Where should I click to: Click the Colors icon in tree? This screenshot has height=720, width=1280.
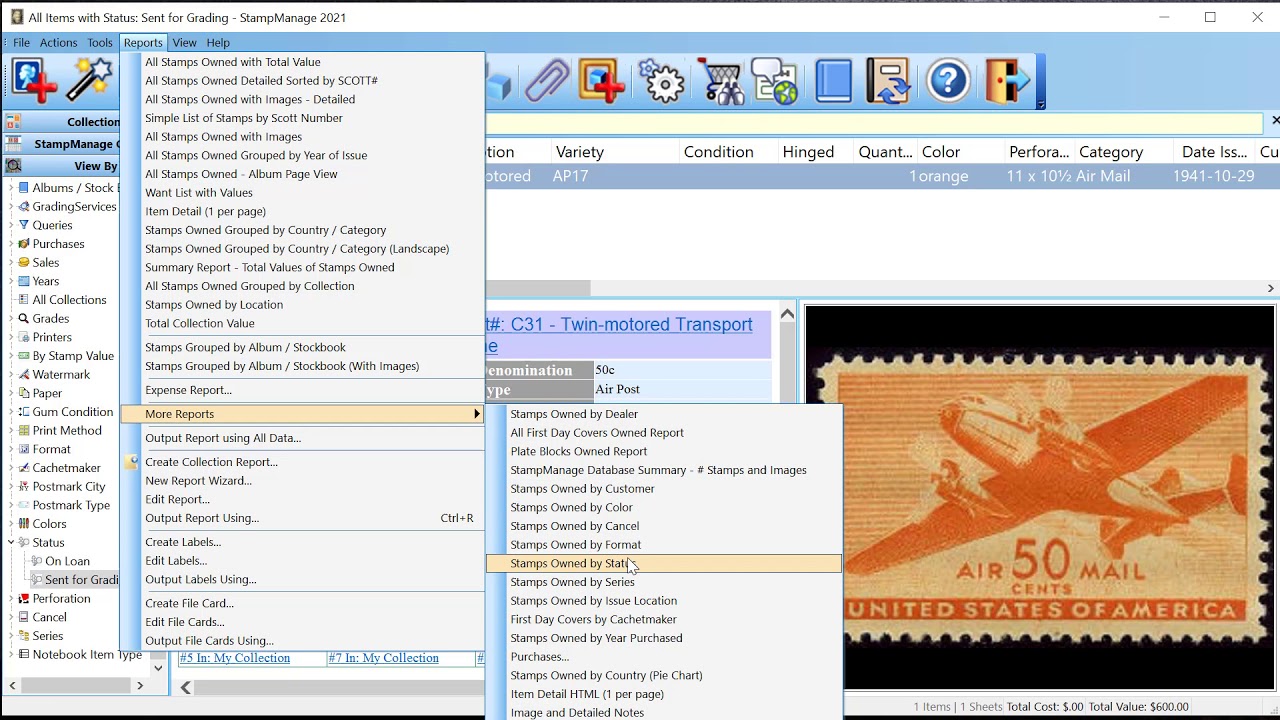pos(24,524)
